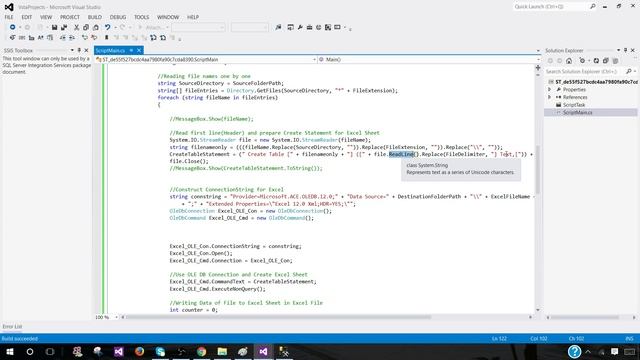
Task: Click the Save All icon
Action: click(64, 27)
